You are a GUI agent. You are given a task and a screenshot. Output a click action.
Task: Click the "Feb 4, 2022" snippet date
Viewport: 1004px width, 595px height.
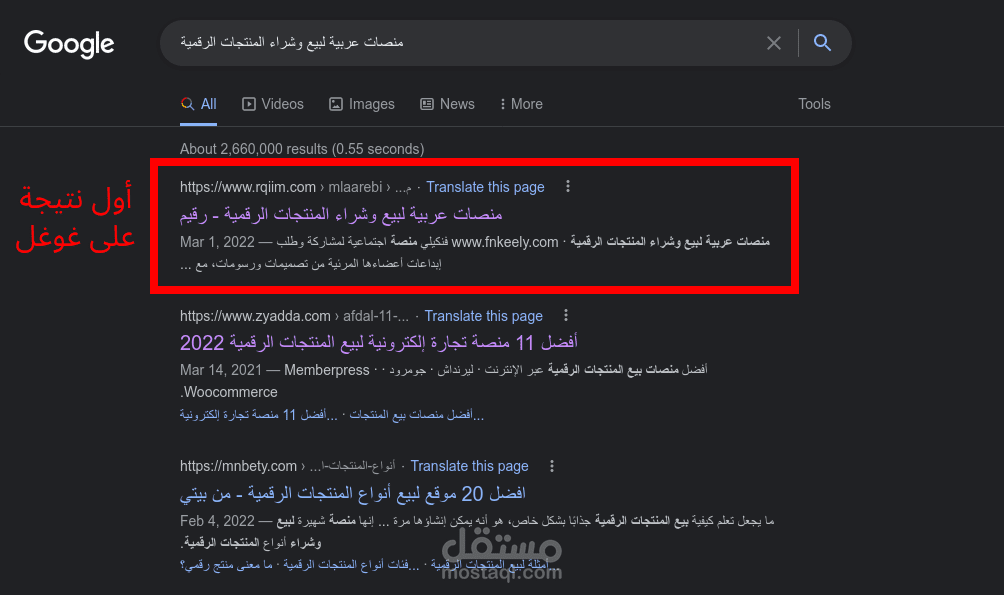pos(217,521)
